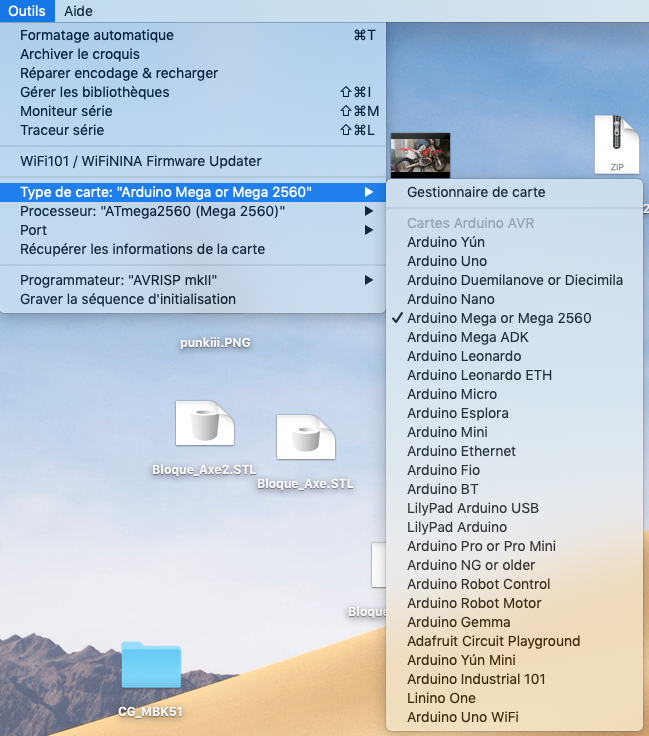
Task: Select Arduino Leonardo ETH board
Action: point(514,375)
